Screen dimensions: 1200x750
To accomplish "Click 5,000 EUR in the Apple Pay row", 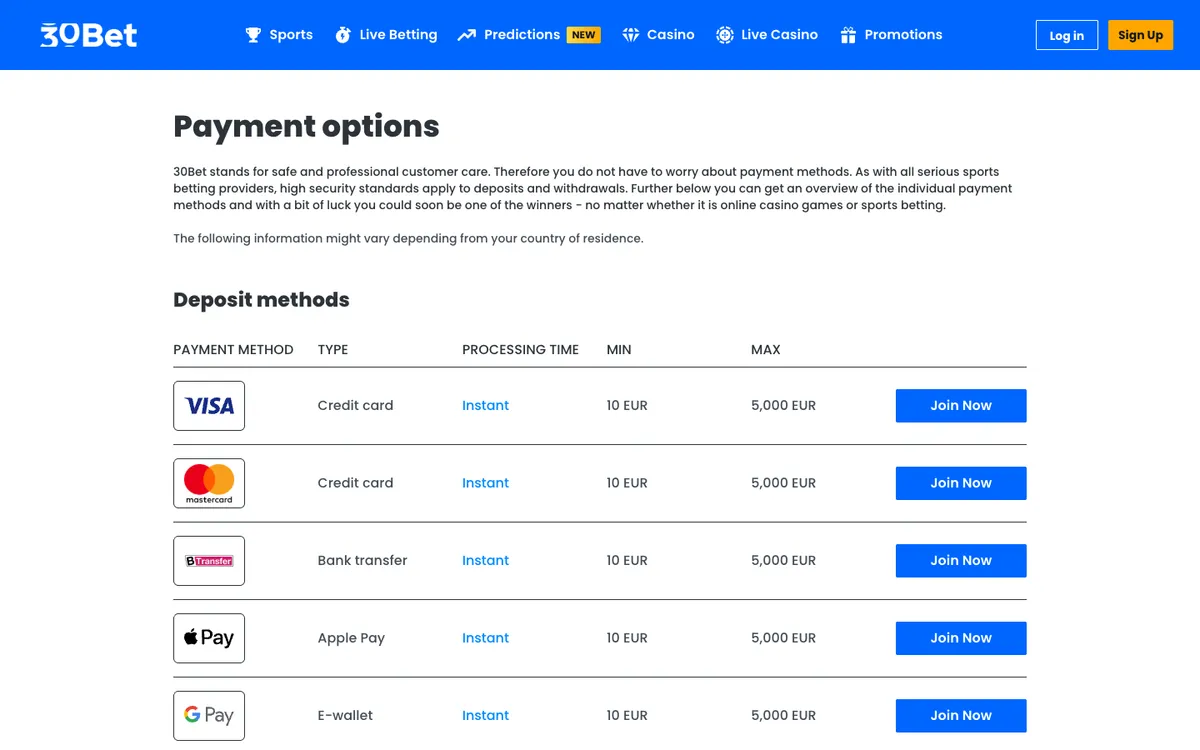I will click(x=783, y=638).
